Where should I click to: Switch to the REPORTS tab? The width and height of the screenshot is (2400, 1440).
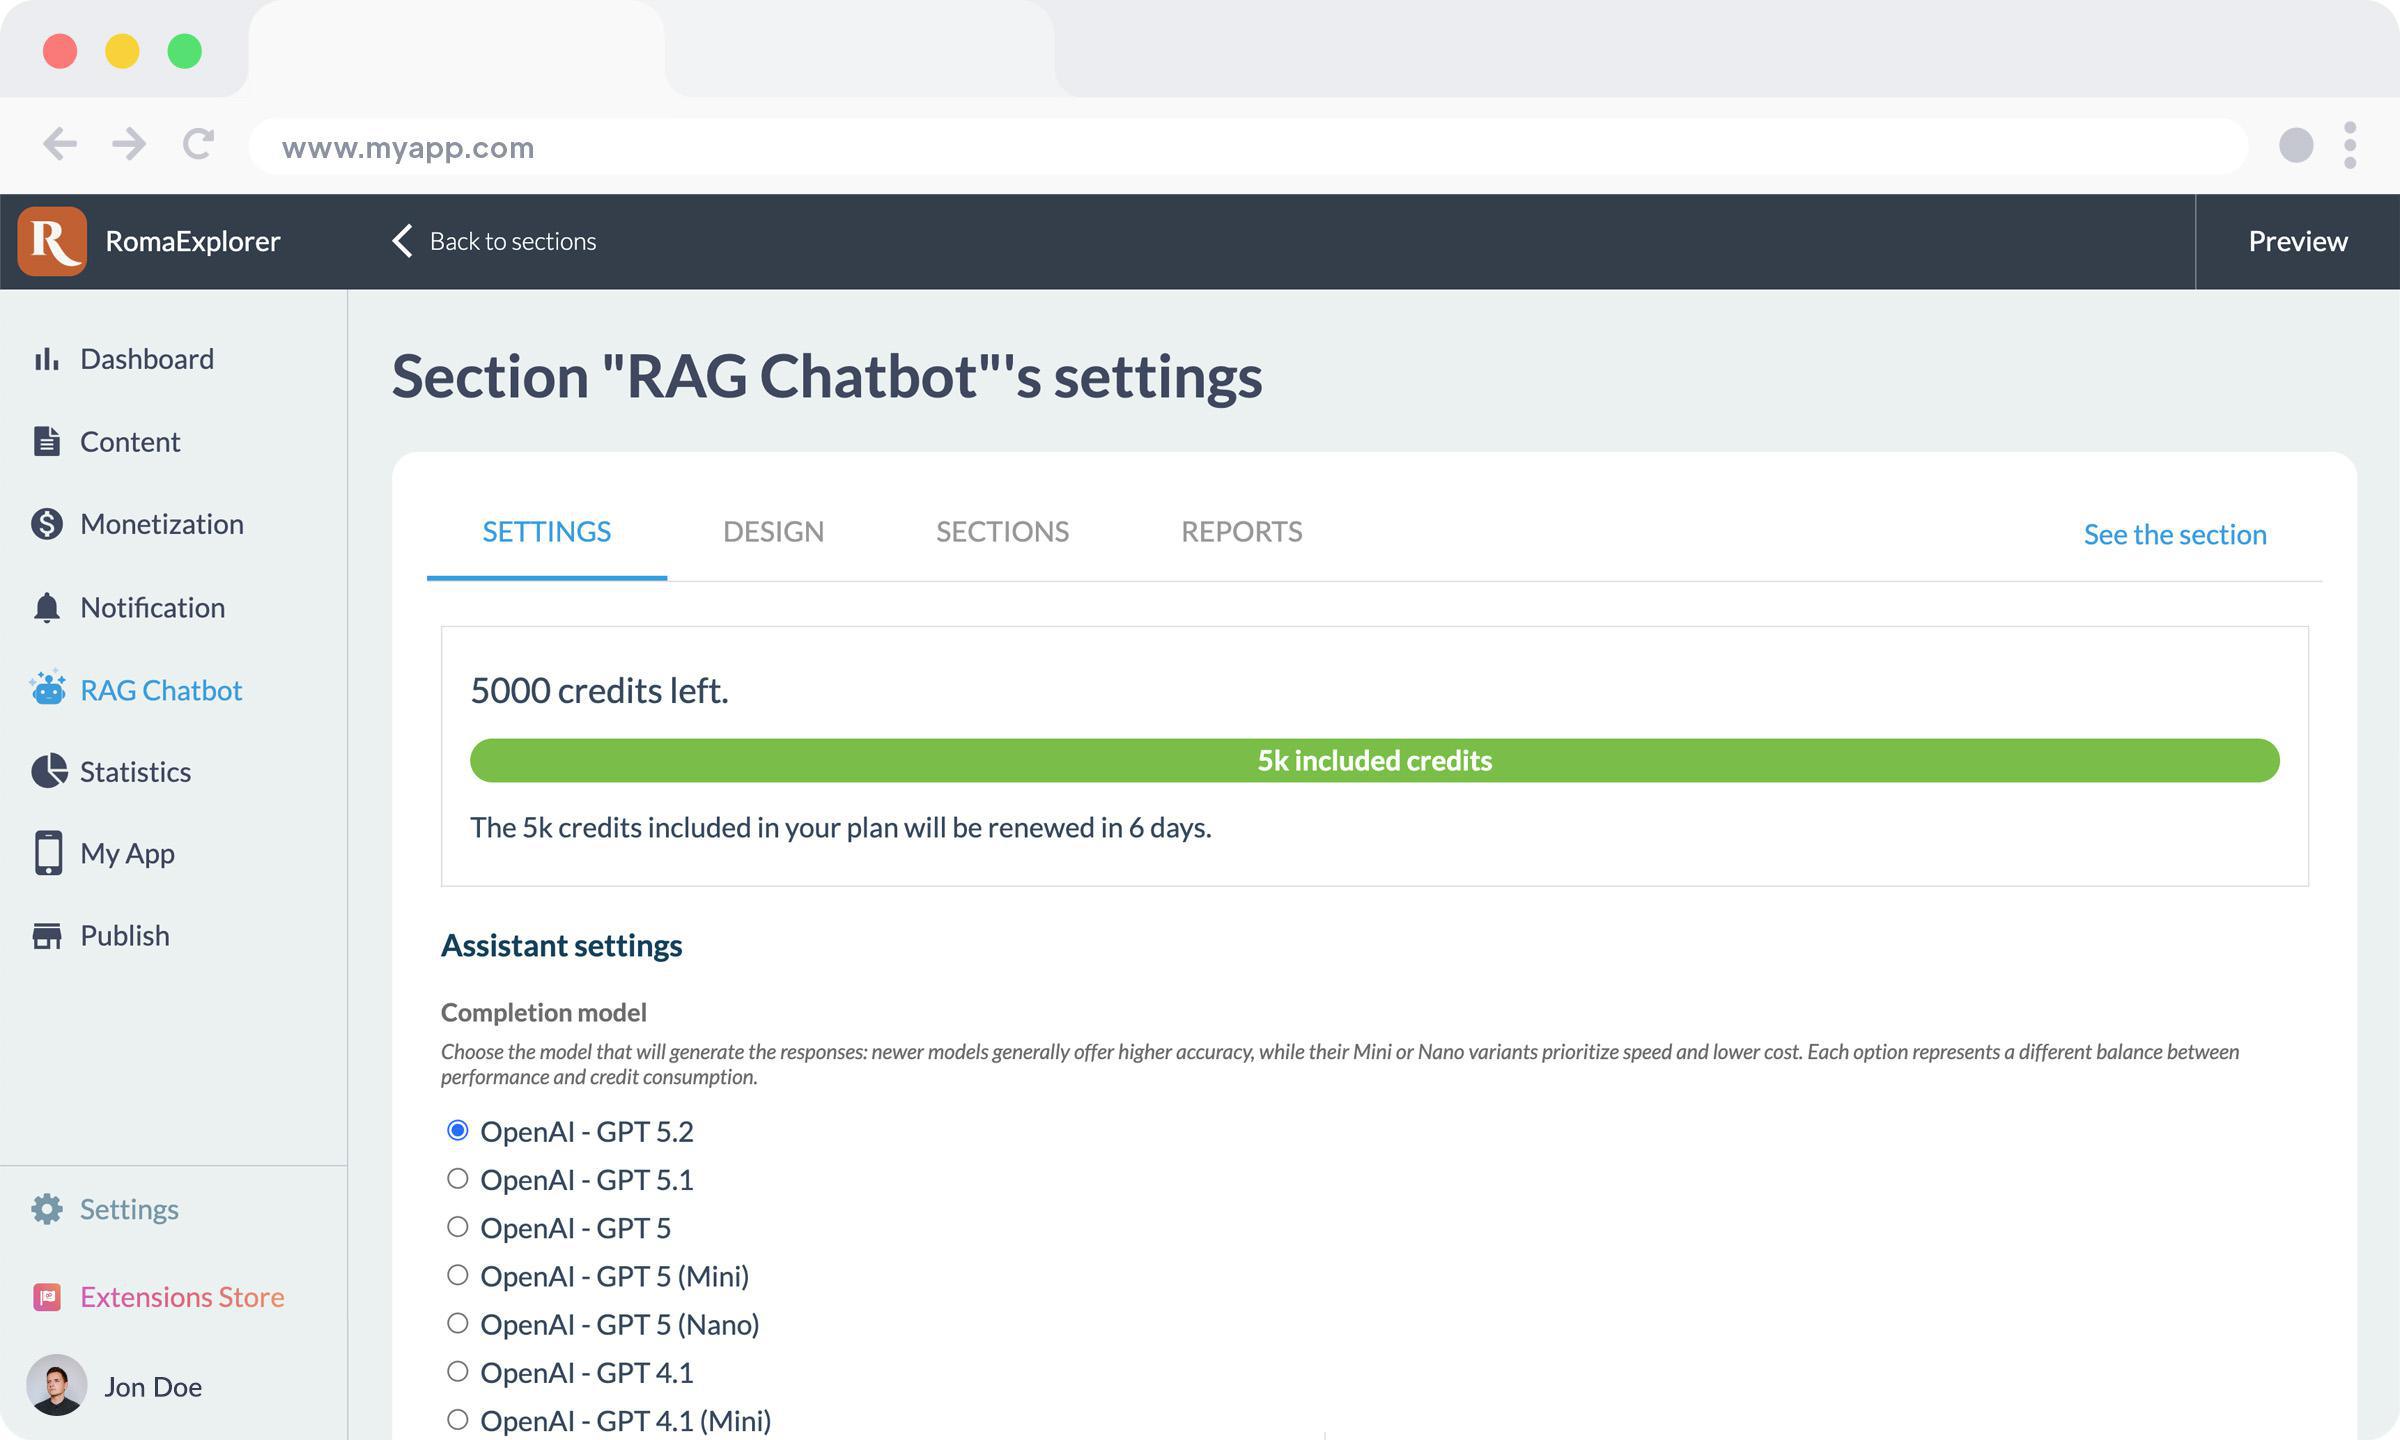(1241, 531)
